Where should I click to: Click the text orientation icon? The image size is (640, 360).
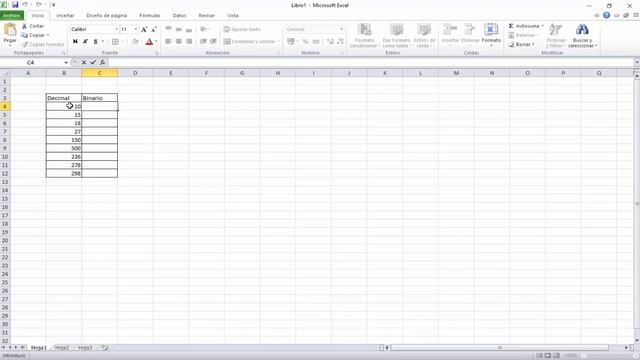click(203, 29)
